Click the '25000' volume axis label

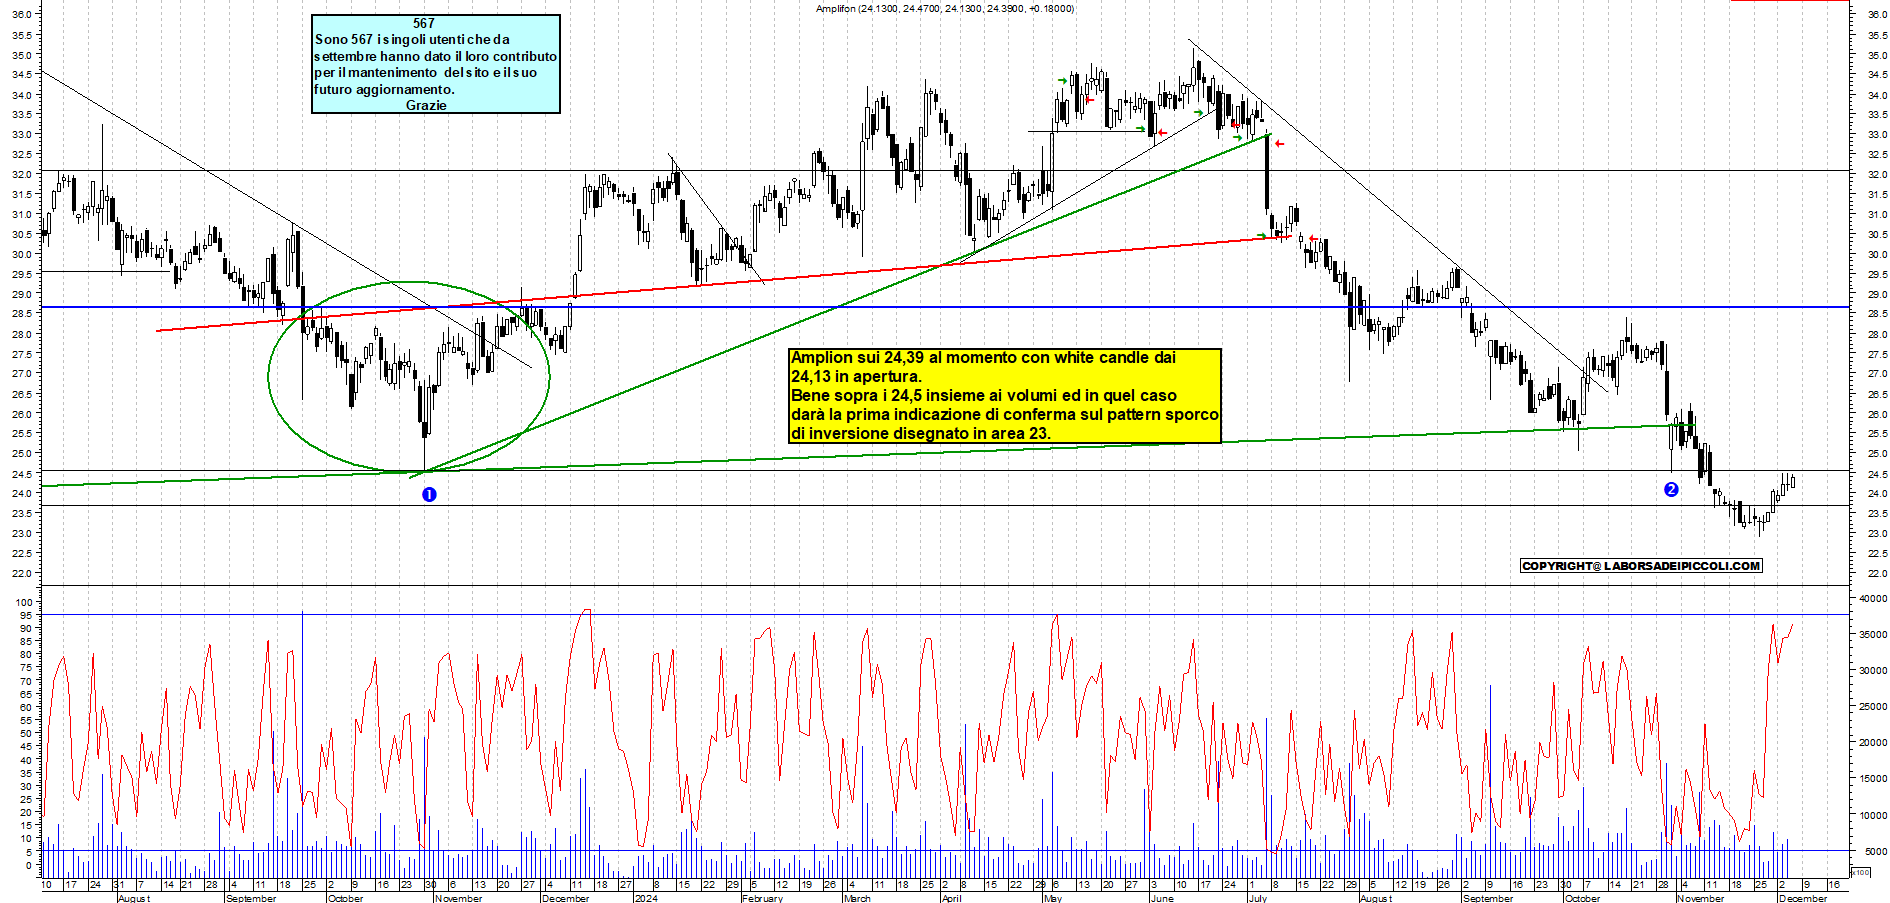tap(1873, 706)
